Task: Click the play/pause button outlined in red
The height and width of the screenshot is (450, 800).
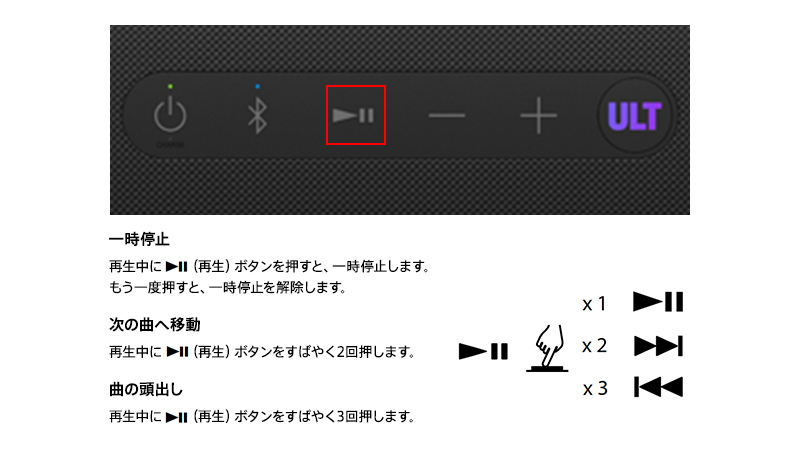Action: 356,115
